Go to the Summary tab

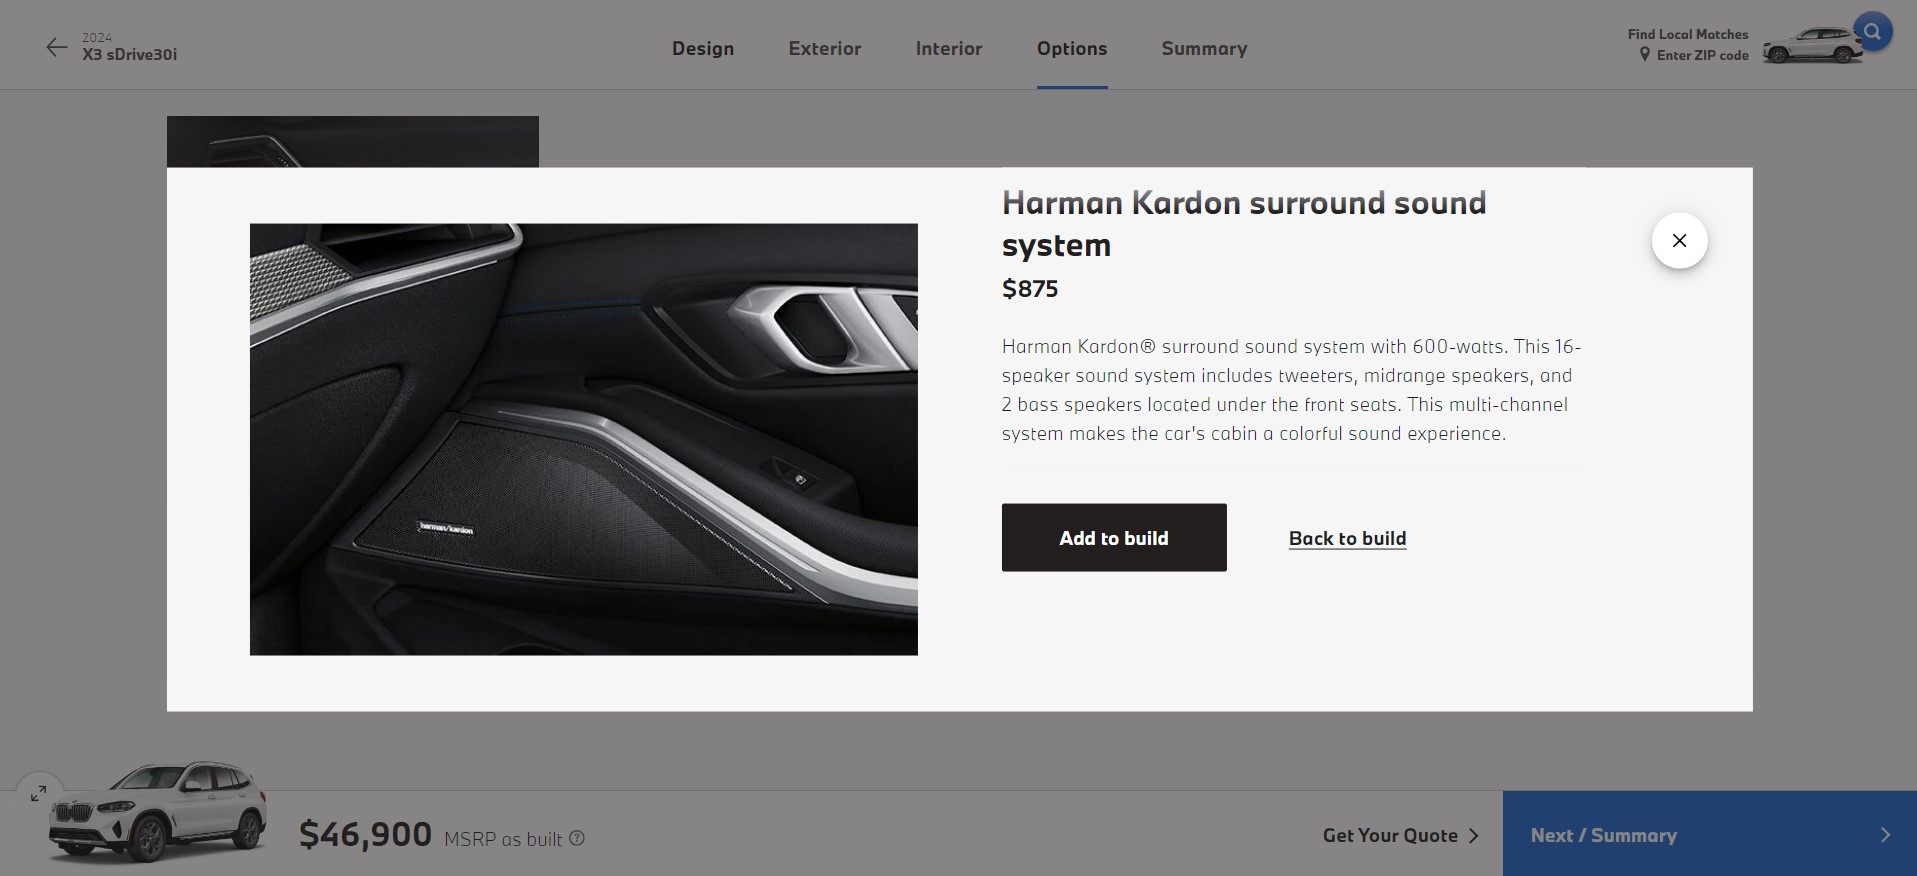click(1204, 48)
